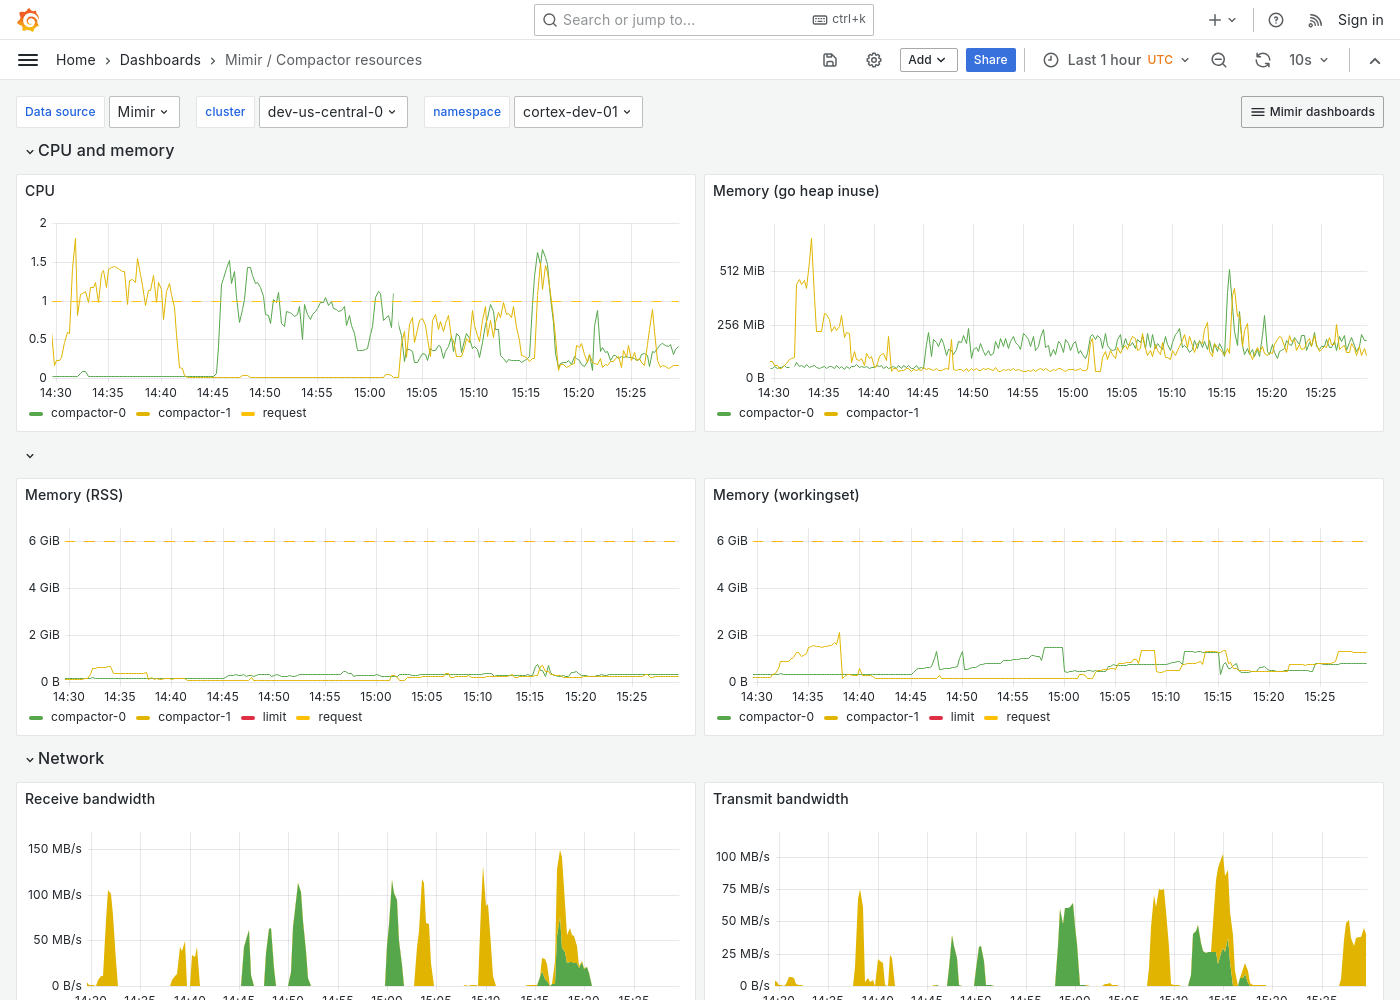This screenshot has width=1400, height=1000.
Task: Open the namespace dropdown cortex-dev-01
Action: click(578, 111)
